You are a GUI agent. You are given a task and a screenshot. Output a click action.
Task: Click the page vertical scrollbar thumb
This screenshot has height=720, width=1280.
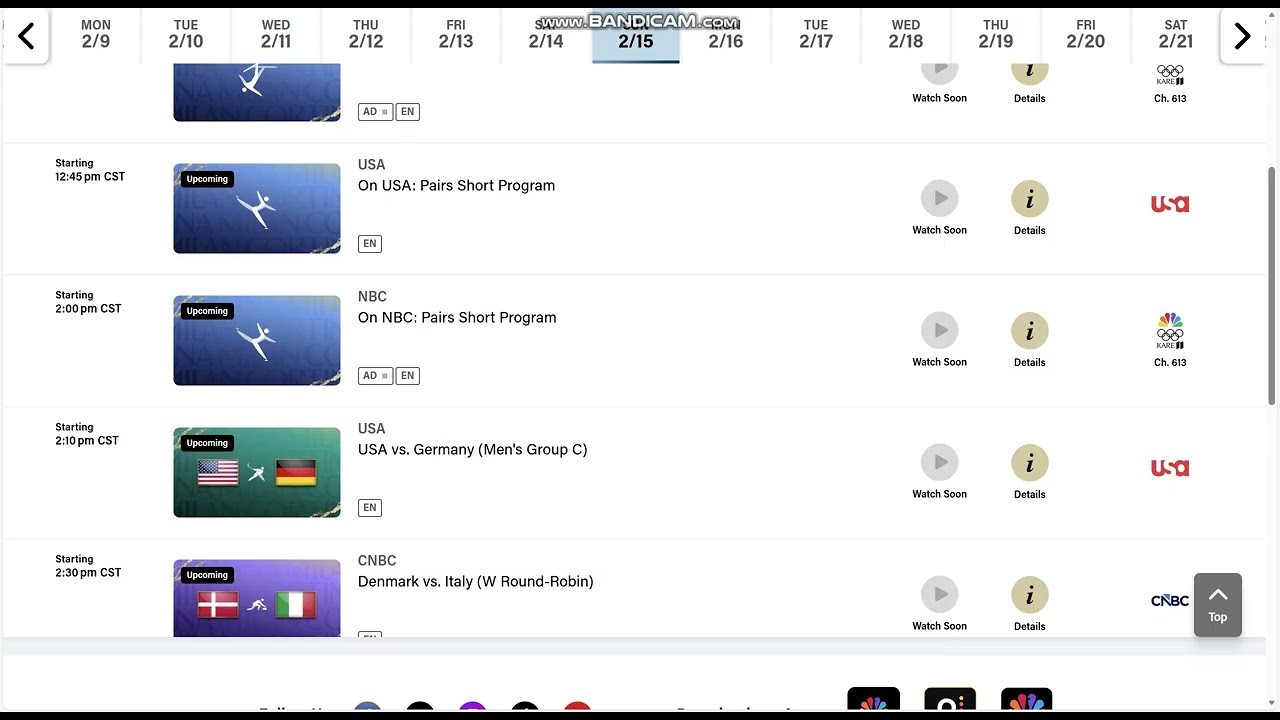1272,286
